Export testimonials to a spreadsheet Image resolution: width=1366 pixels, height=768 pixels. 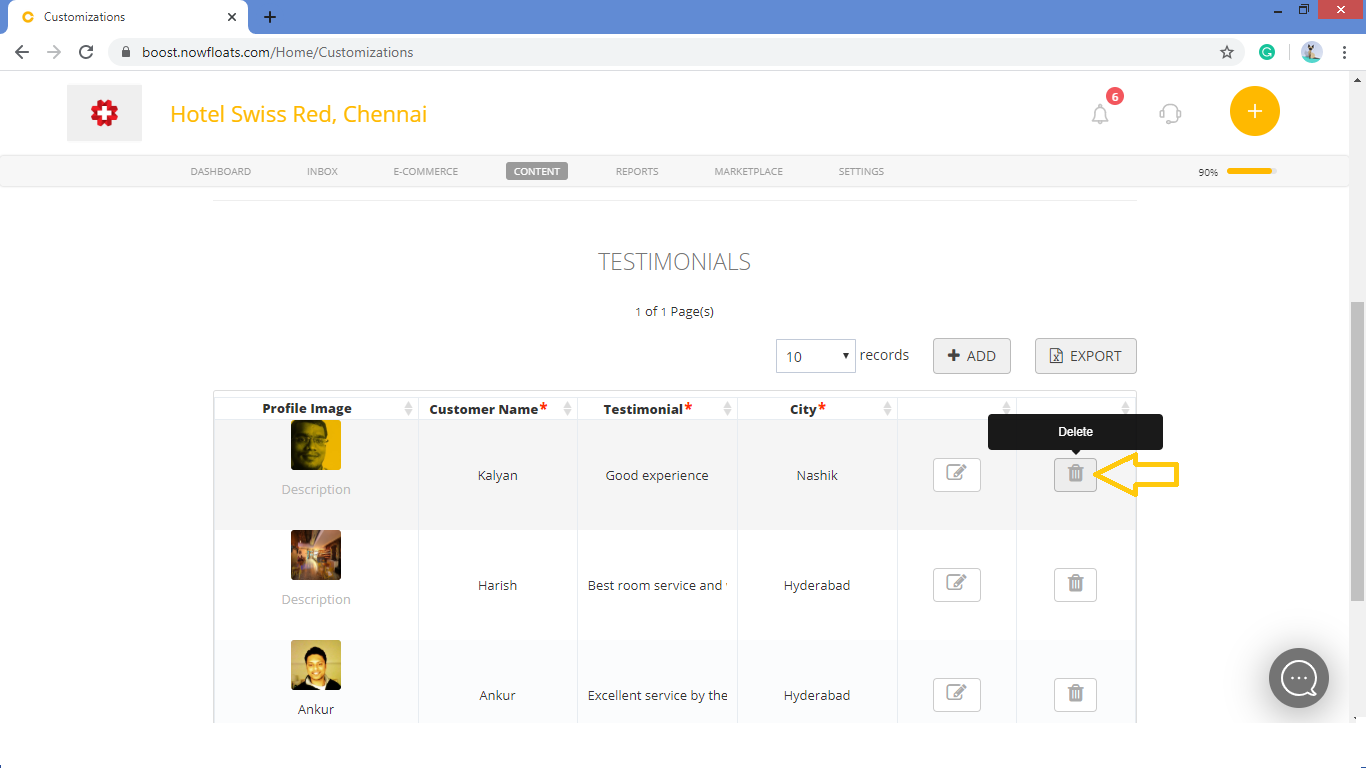(1085, 356)
